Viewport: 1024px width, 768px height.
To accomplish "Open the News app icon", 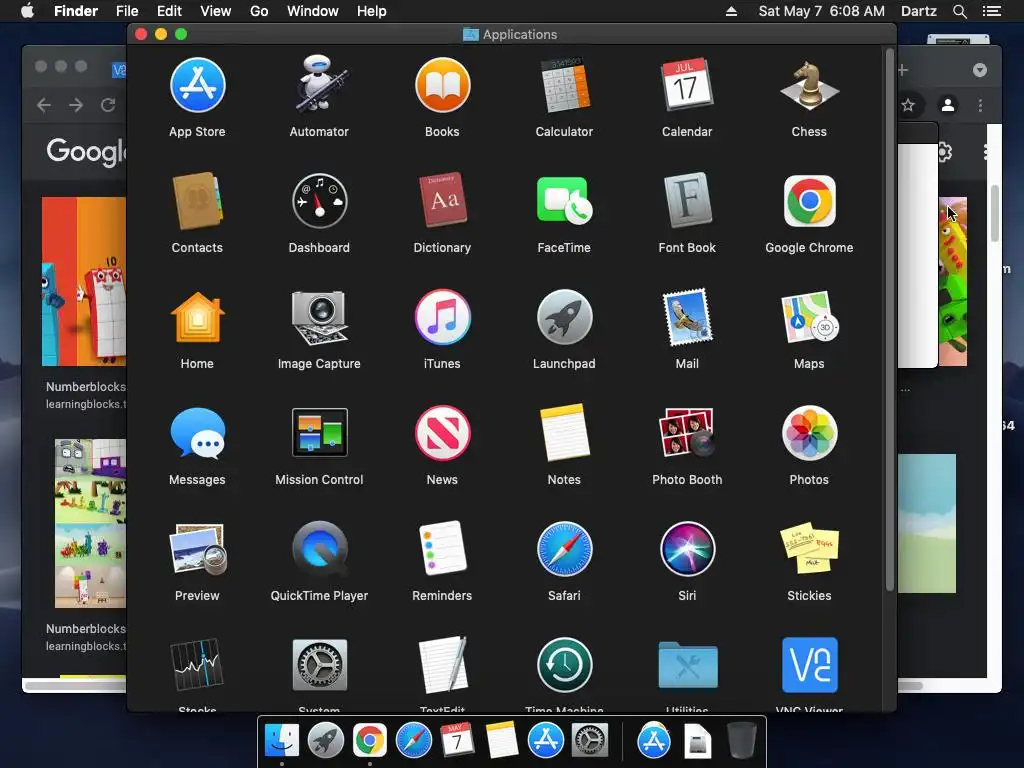I will 442,432.
